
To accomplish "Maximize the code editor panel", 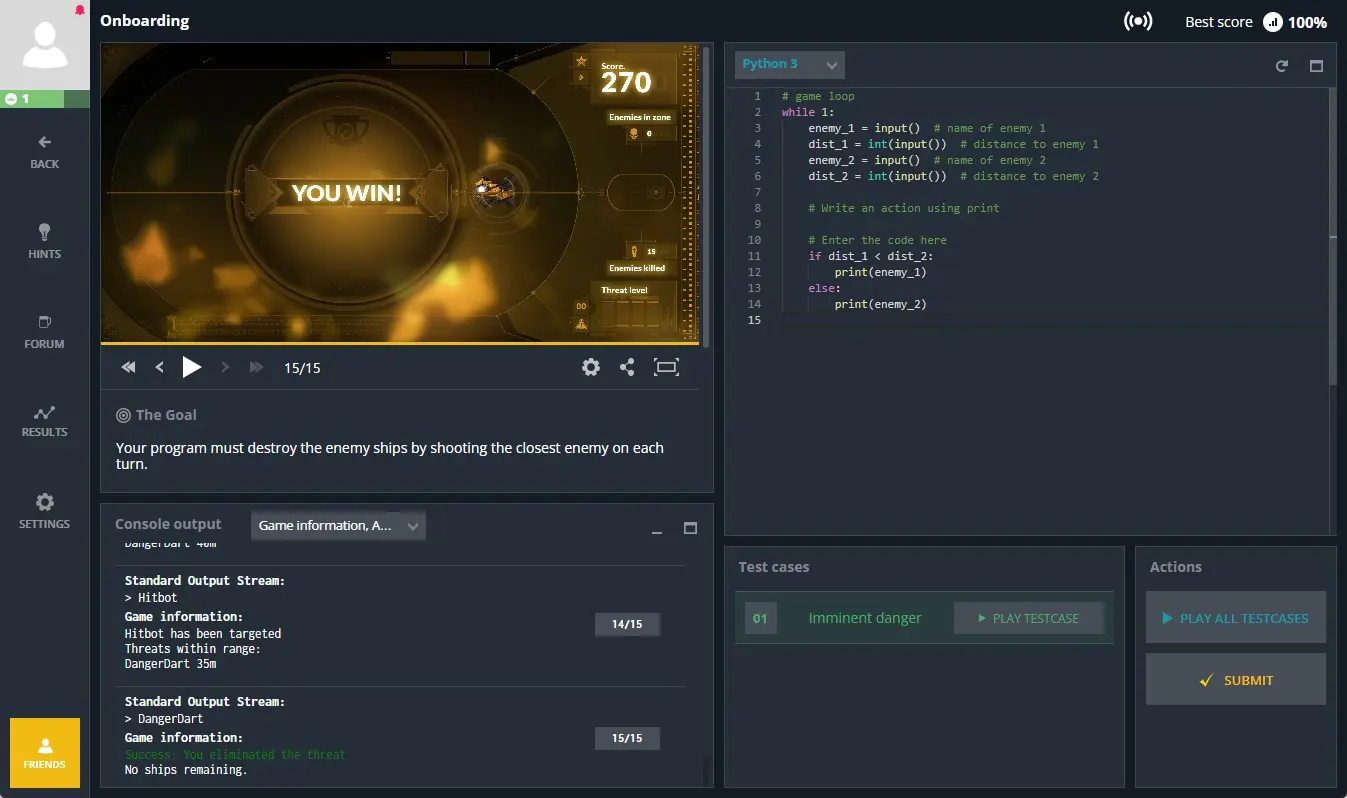I will tap(1316, 66).
